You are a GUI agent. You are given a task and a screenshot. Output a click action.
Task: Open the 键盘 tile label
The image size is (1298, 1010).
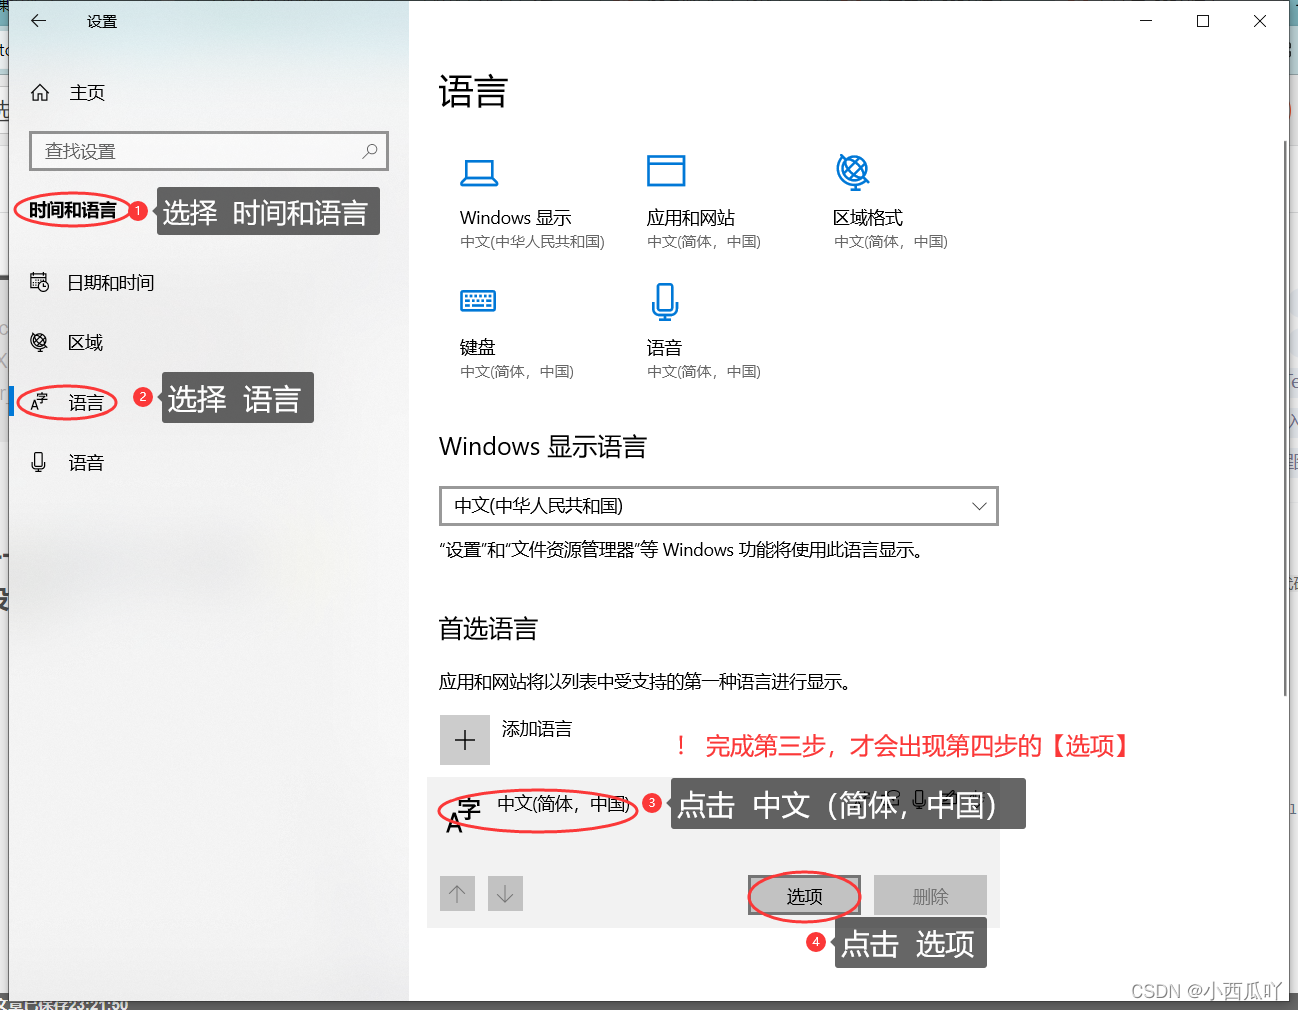pyautogui.click(x=478, y=347)
